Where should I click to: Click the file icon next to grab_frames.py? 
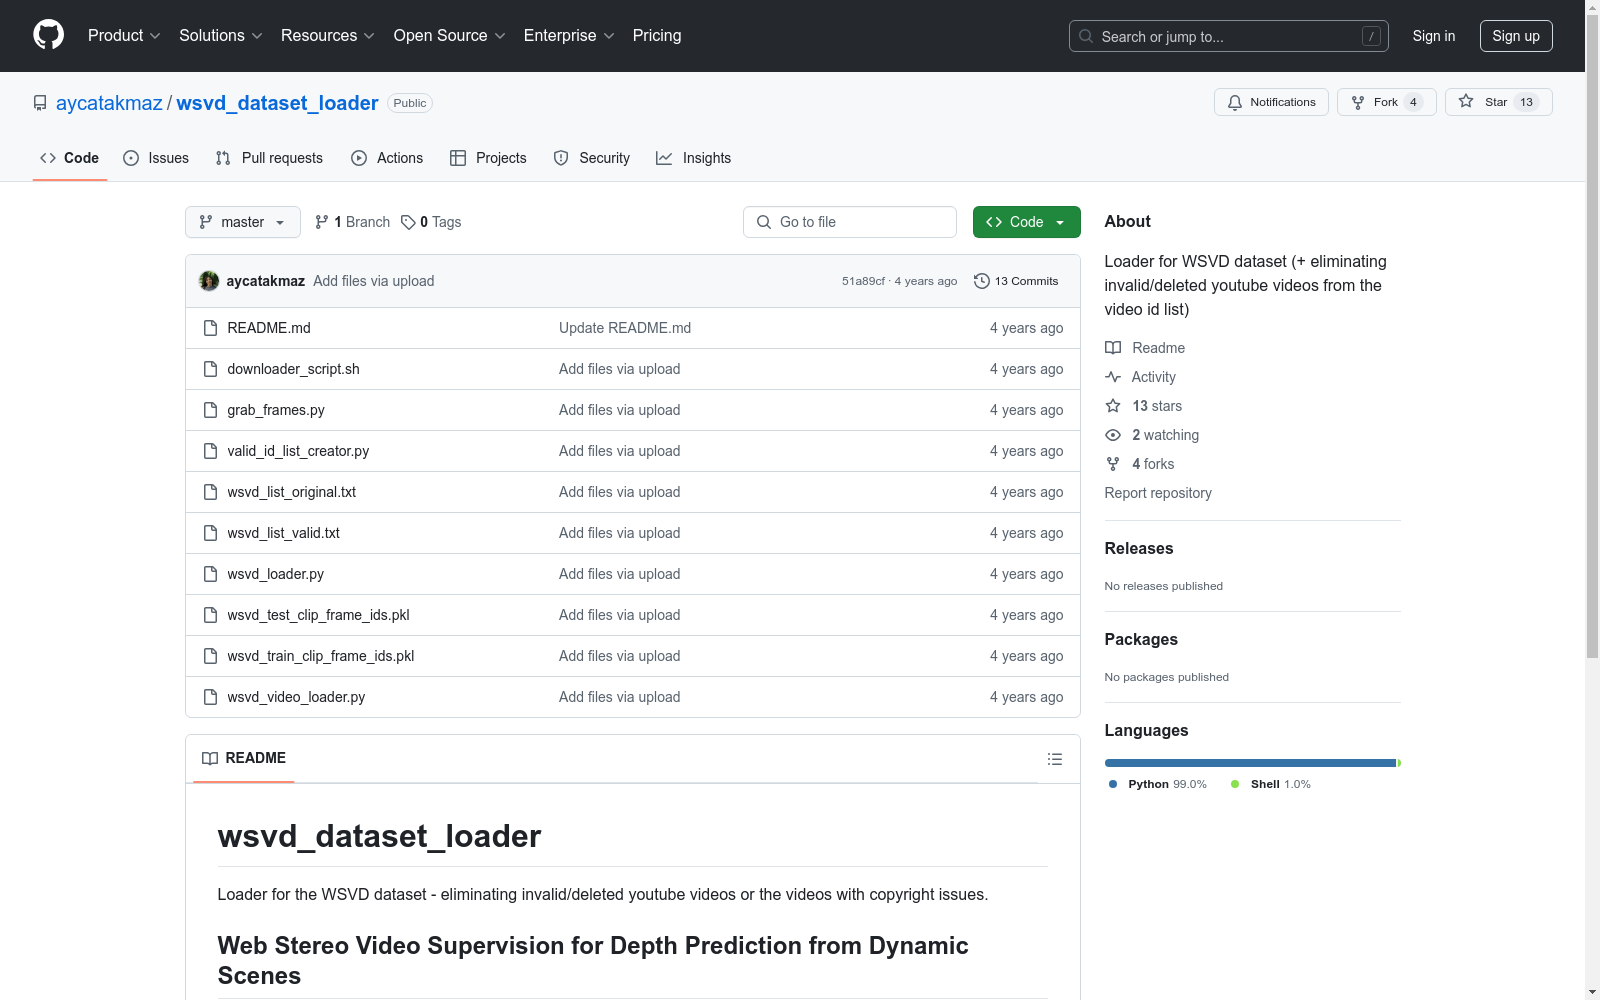point(210,410)
